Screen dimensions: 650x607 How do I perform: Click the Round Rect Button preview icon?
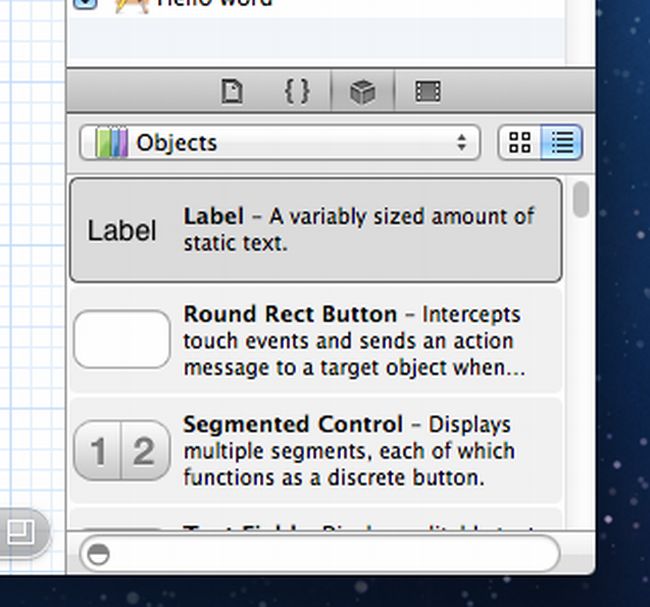(122, 339)
